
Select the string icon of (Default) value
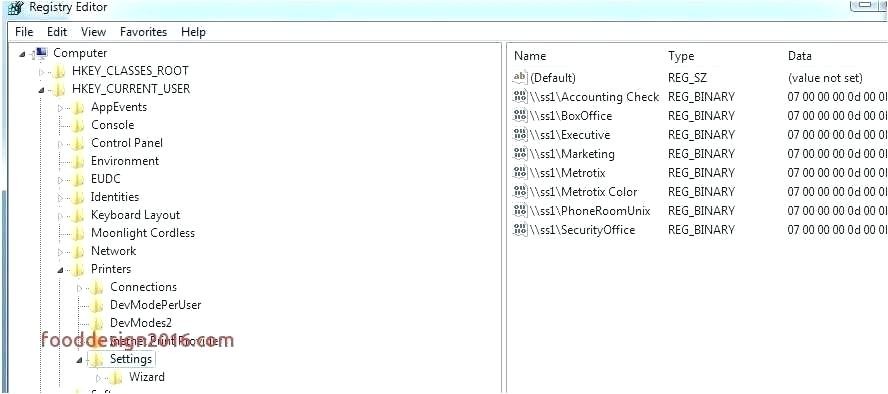click(520, 78)
